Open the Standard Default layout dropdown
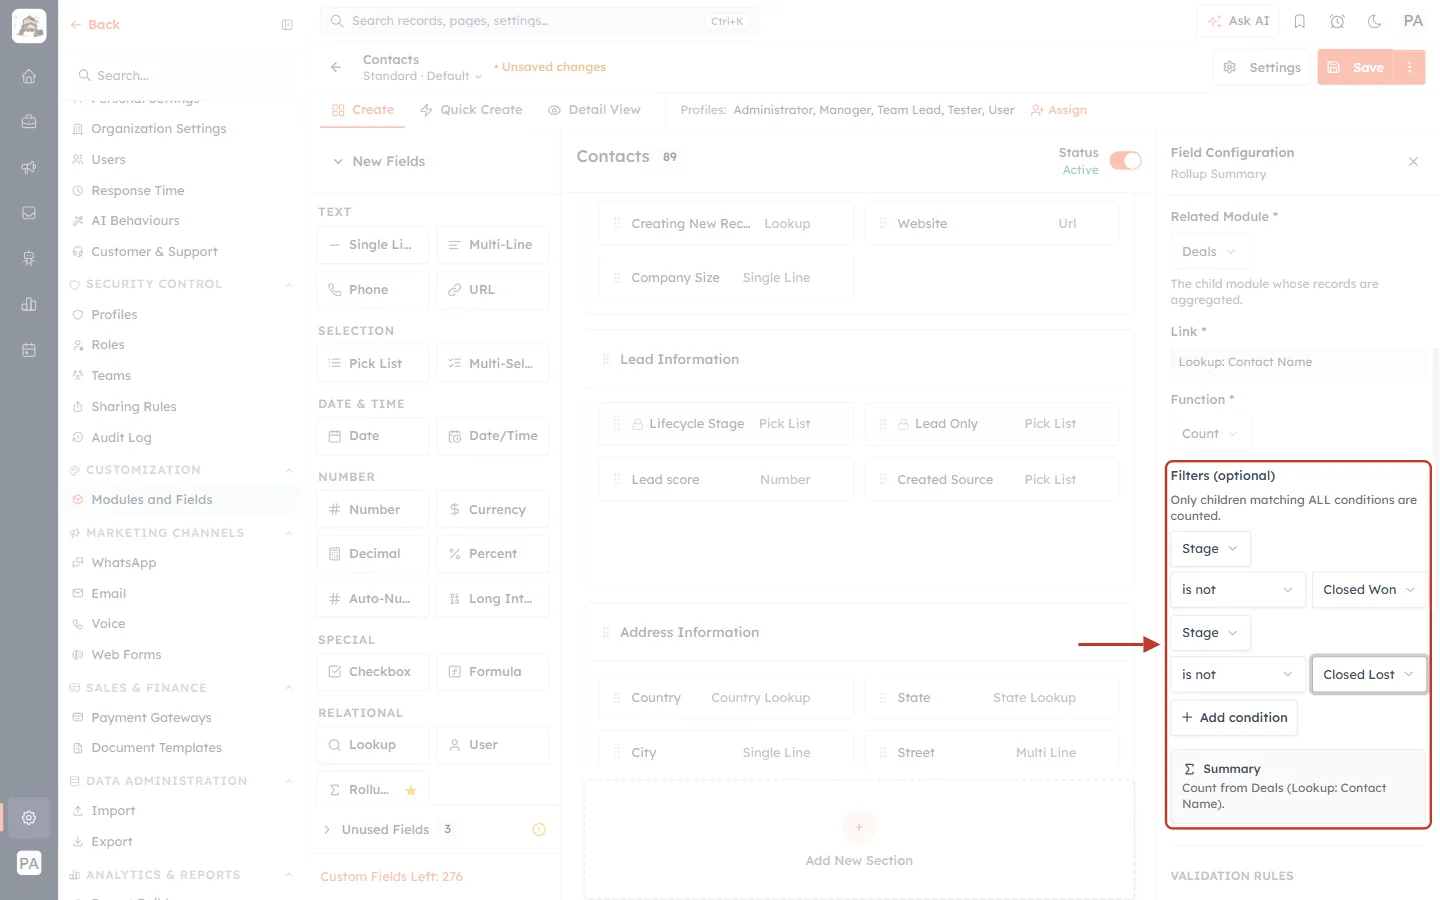The image size is (1440, 900). pyautogui.click(x=422, y=76)
